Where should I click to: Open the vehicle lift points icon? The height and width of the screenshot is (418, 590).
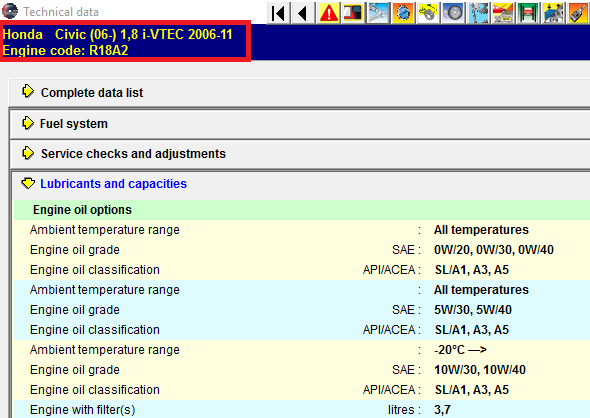pos(528,13)
